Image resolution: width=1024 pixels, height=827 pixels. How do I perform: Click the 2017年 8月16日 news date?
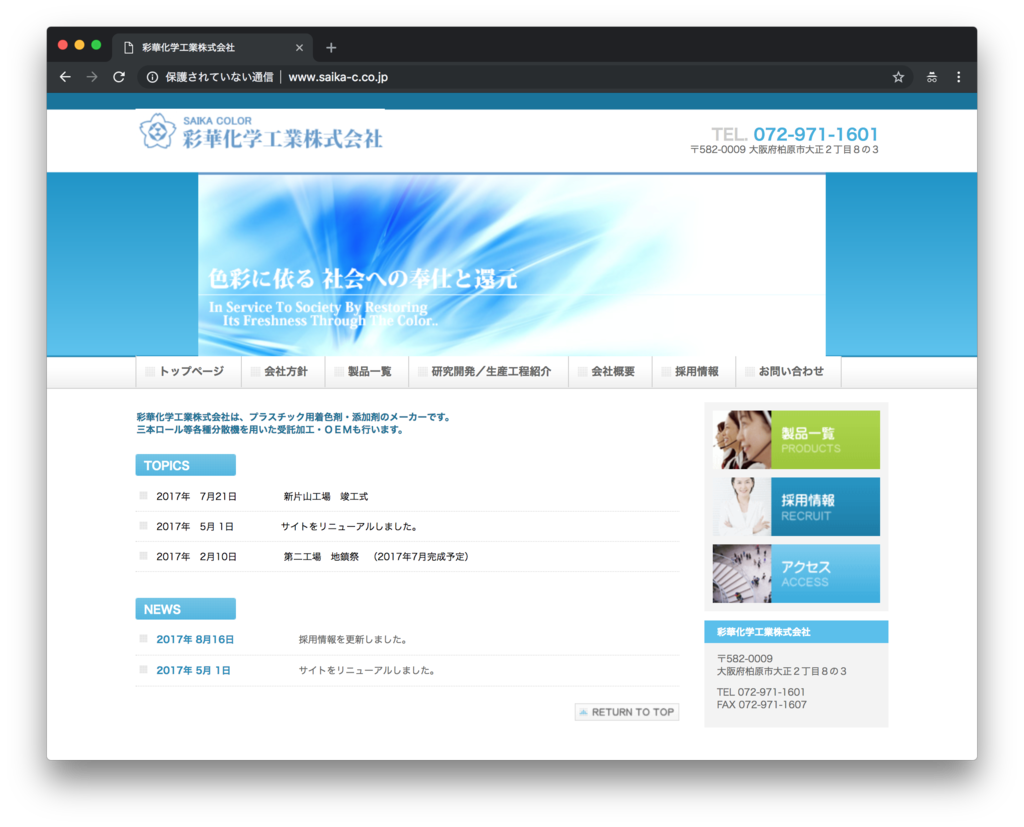tap(195, 640)
